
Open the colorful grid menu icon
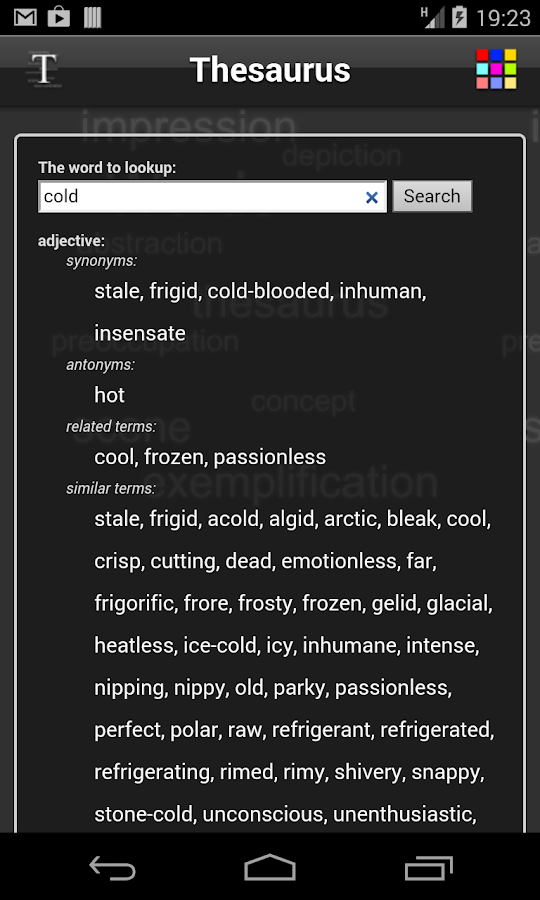pyautogui.click(x=496, y=69)
